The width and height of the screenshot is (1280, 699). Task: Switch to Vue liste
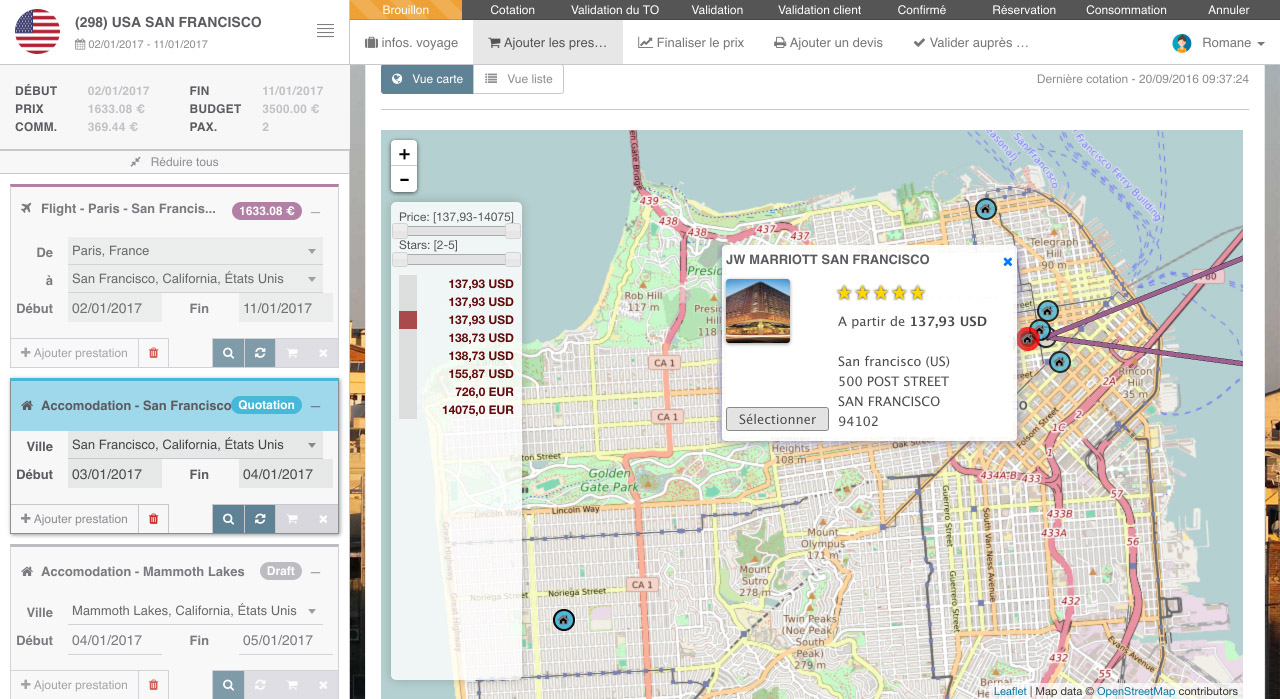pyautogui.click(x=519, y=79)
